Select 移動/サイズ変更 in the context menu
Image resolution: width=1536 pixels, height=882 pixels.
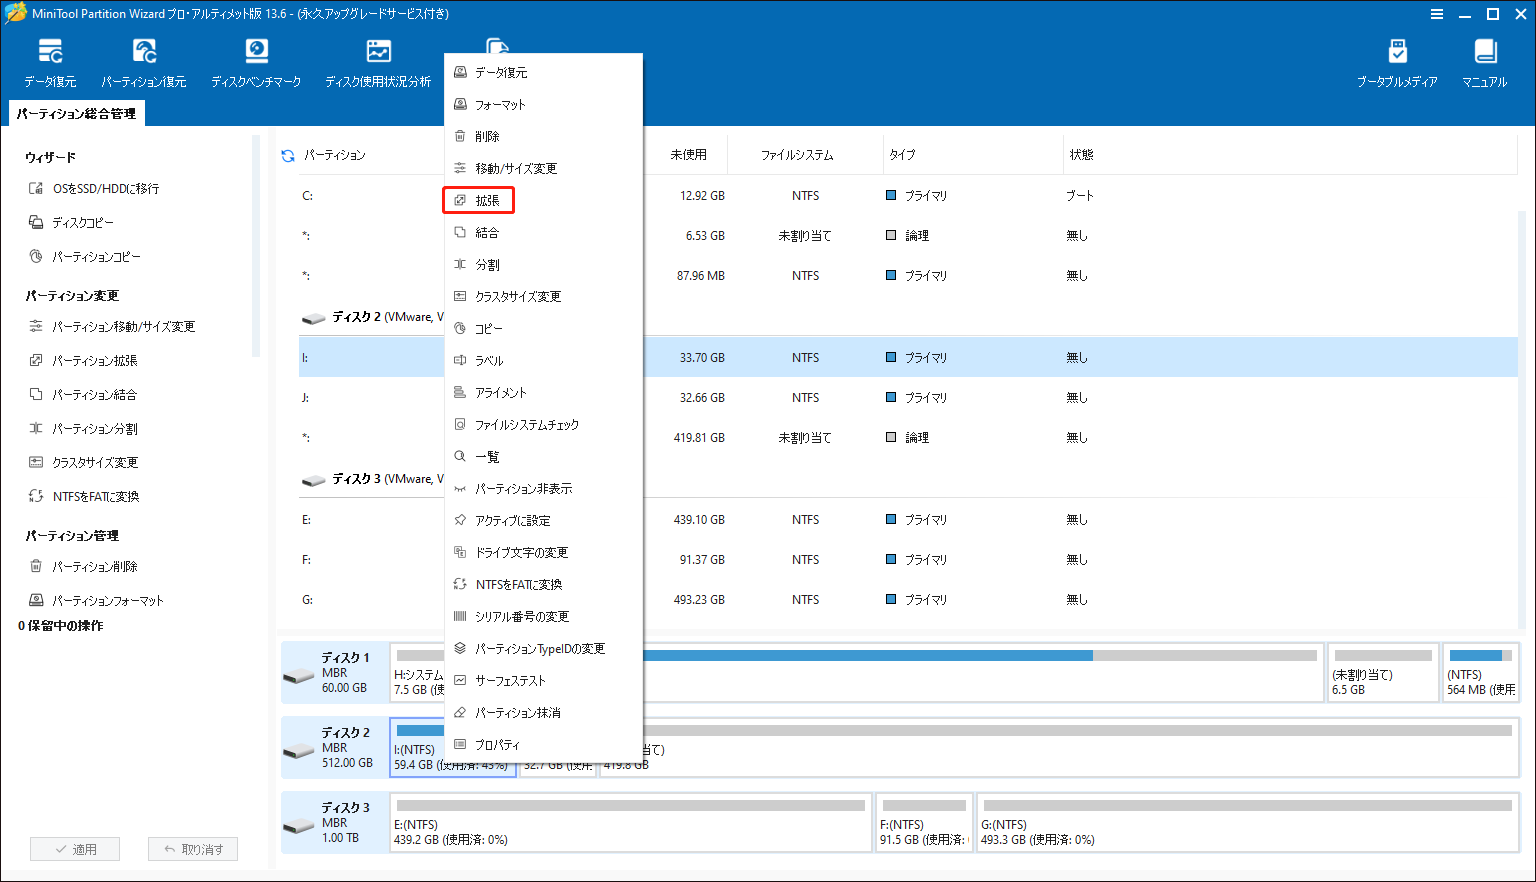(x=543, y=168)
